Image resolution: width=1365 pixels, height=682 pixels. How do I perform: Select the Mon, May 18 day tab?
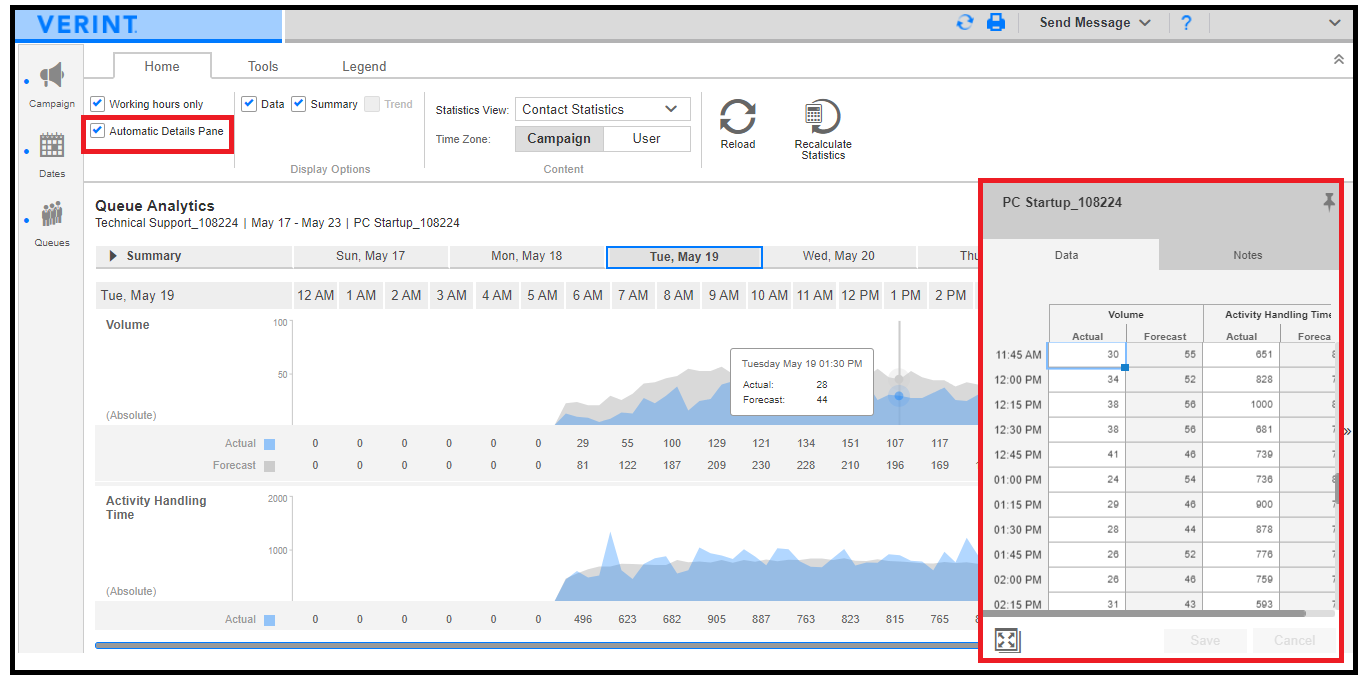click(x=527, y=256)
